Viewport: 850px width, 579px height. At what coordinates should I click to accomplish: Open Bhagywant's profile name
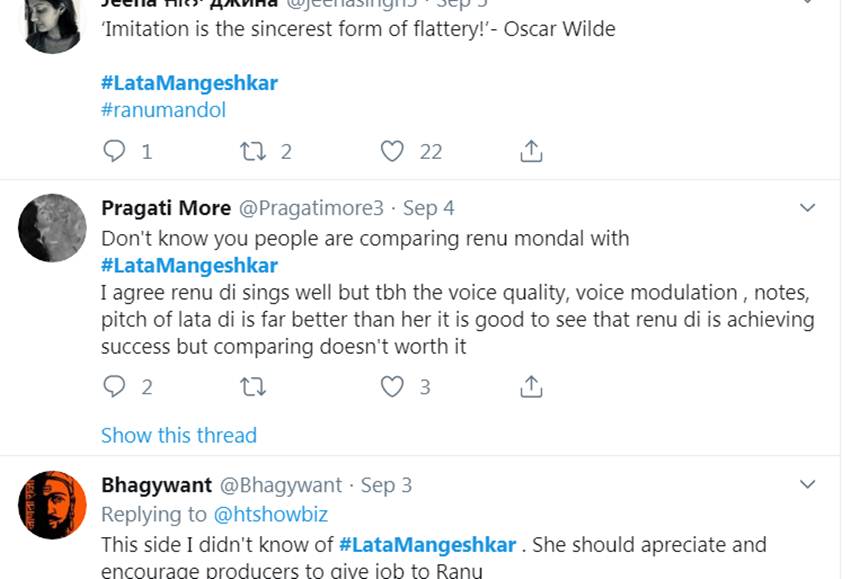tap(156, 485)
